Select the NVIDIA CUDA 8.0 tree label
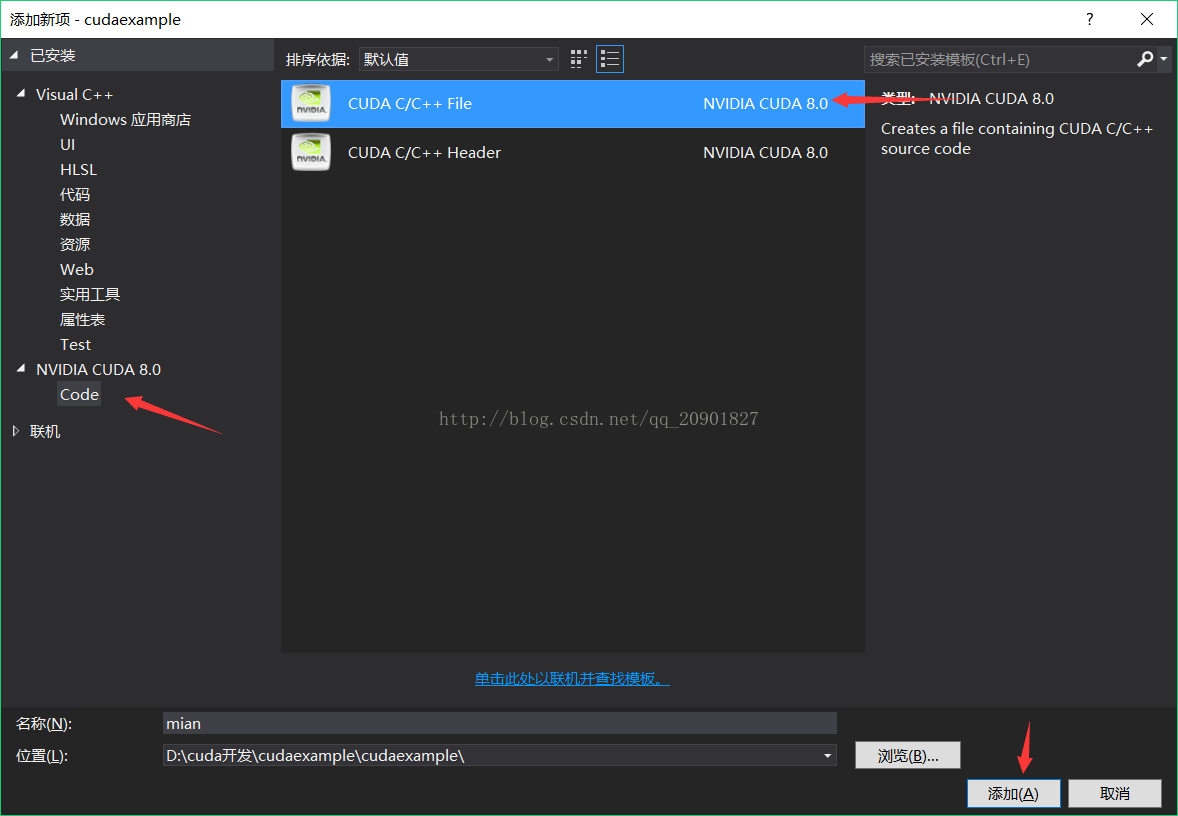 click(x=98, y=370)
